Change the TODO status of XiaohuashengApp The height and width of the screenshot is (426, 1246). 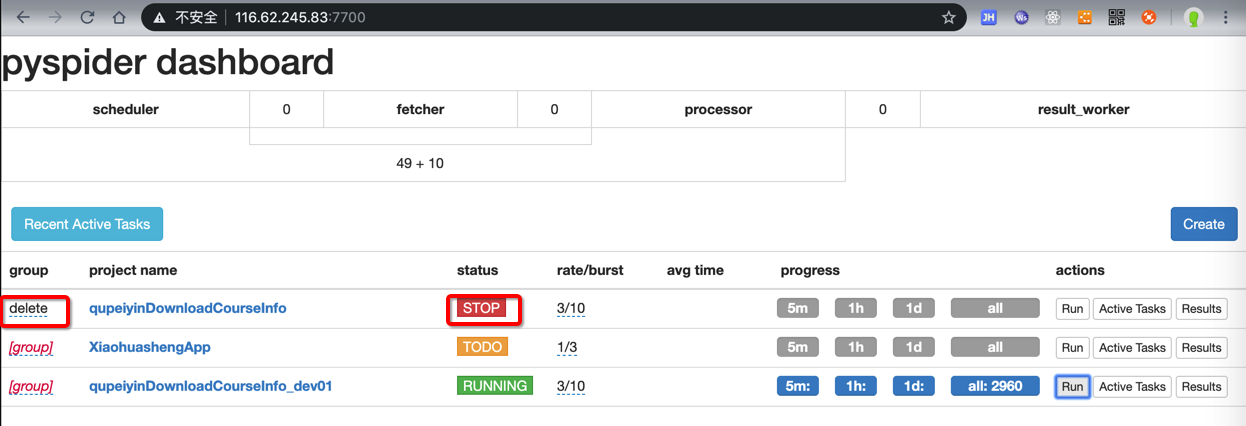482,348
